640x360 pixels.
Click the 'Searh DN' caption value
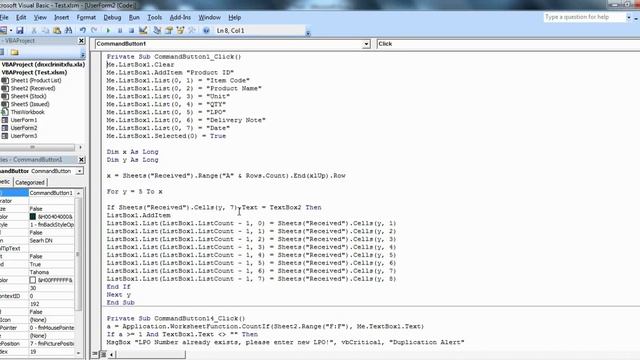[41, 240]
